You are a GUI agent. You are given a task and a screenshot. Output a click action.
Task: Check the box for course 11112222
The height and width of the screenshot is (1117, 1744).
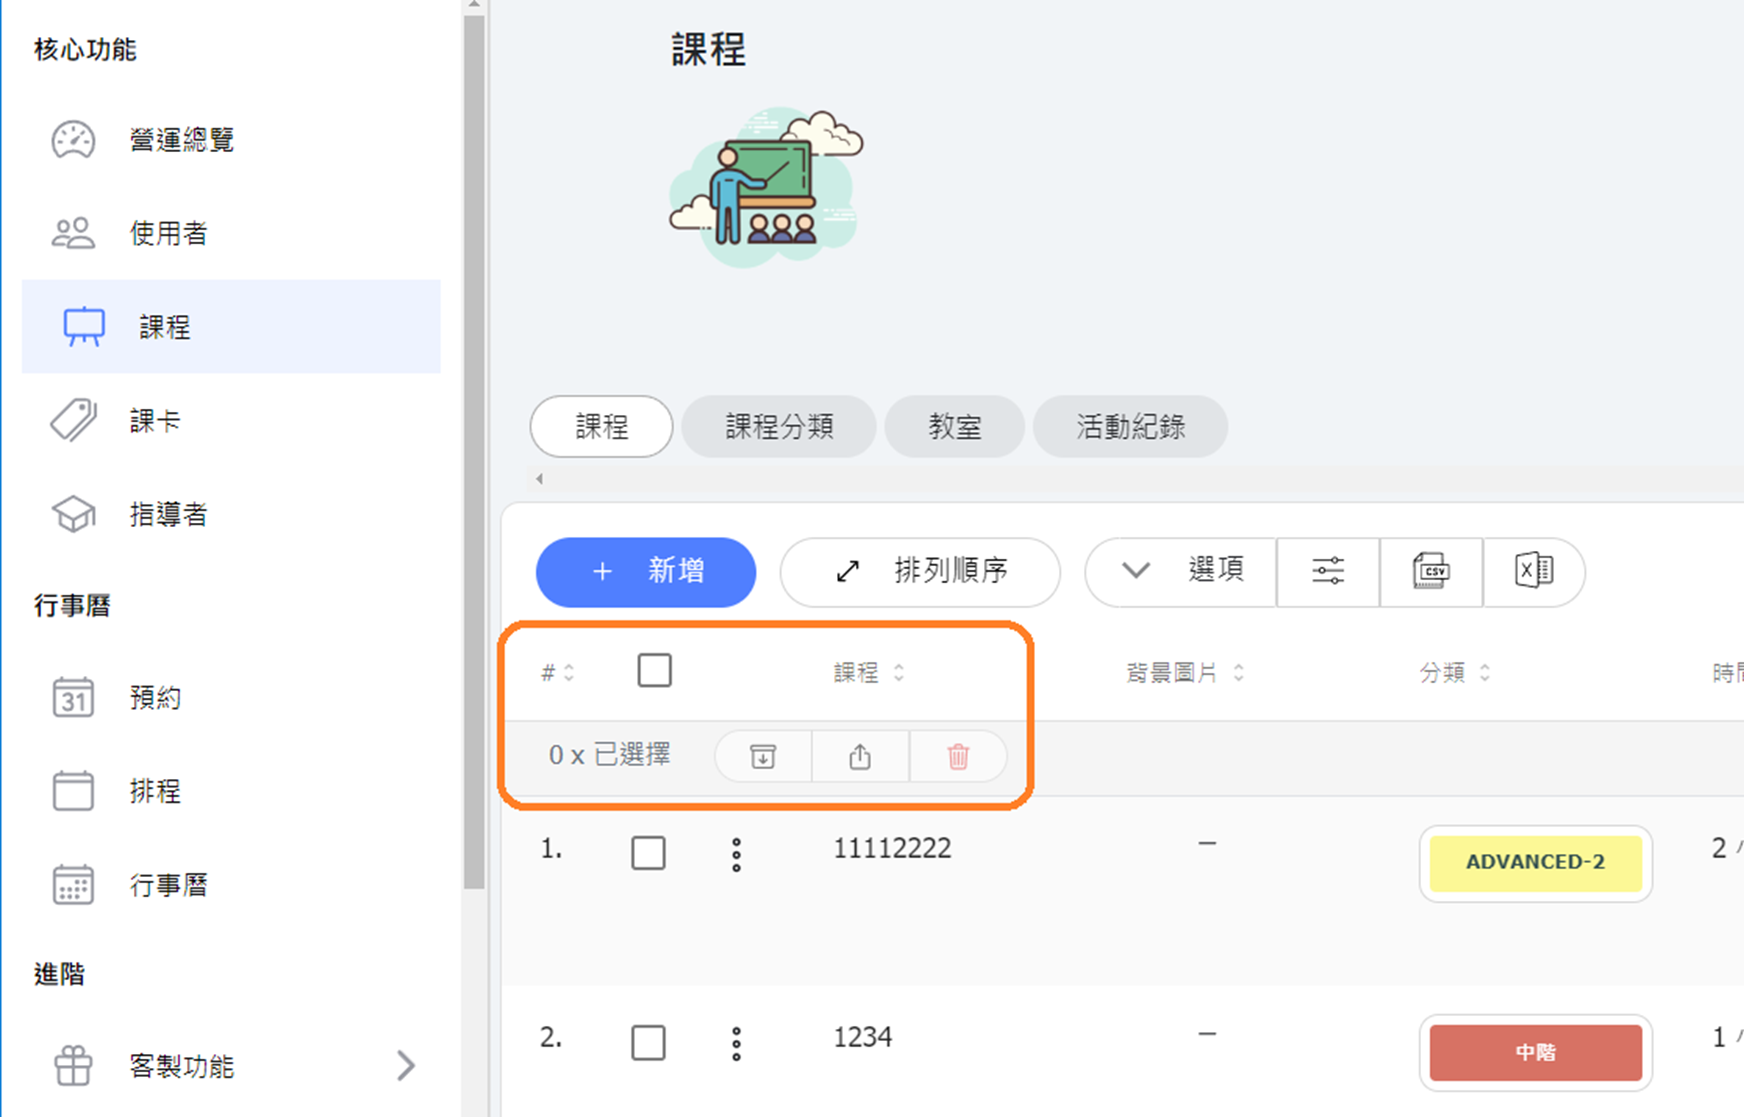(x=648, y=853)
